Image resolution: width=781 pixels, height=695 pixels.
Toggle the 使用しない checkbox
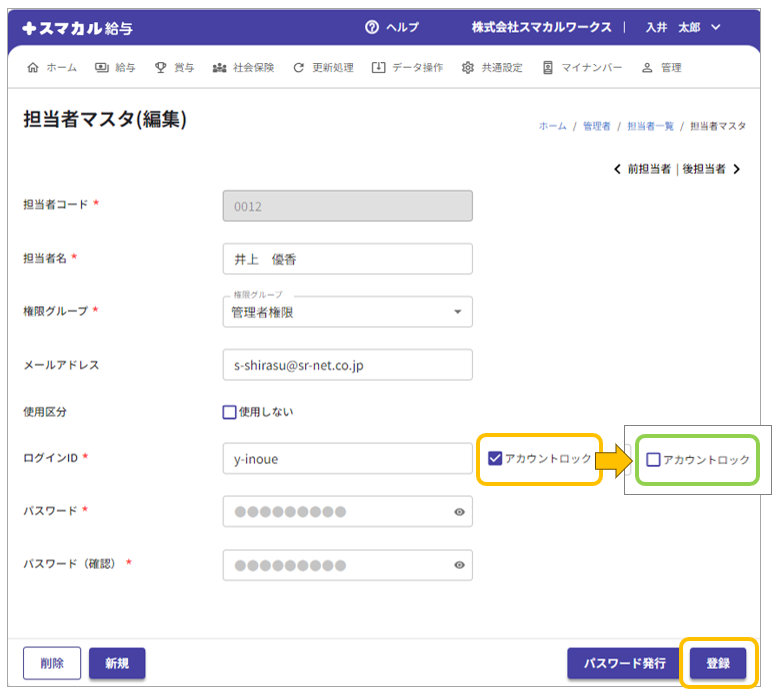pos(230,411)
